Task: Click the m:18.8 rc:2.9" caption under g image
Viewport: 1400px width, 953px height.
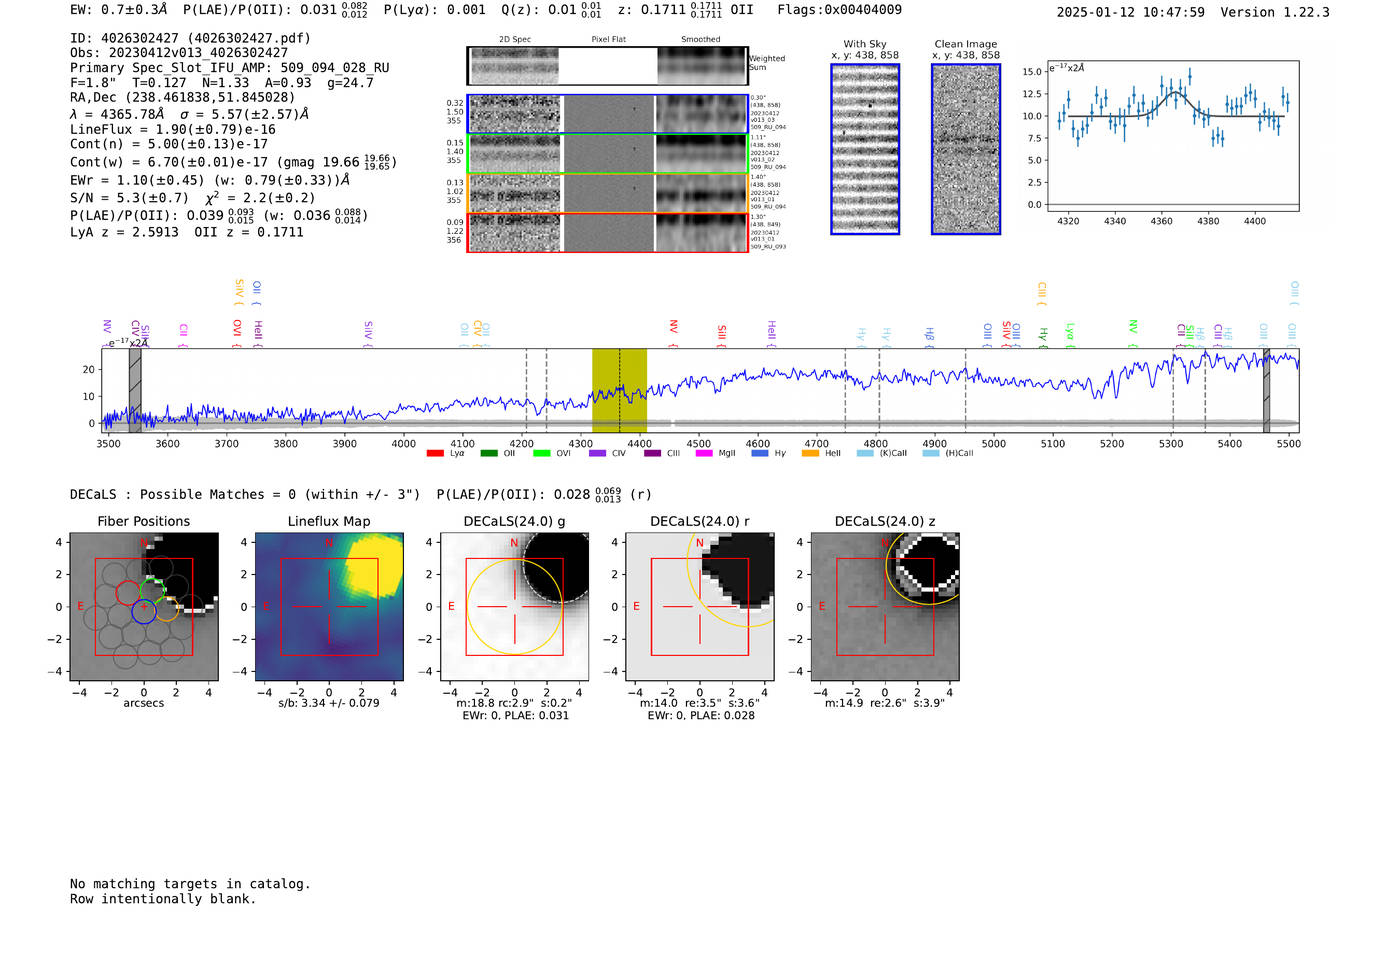Action: [x=514, y=703]
